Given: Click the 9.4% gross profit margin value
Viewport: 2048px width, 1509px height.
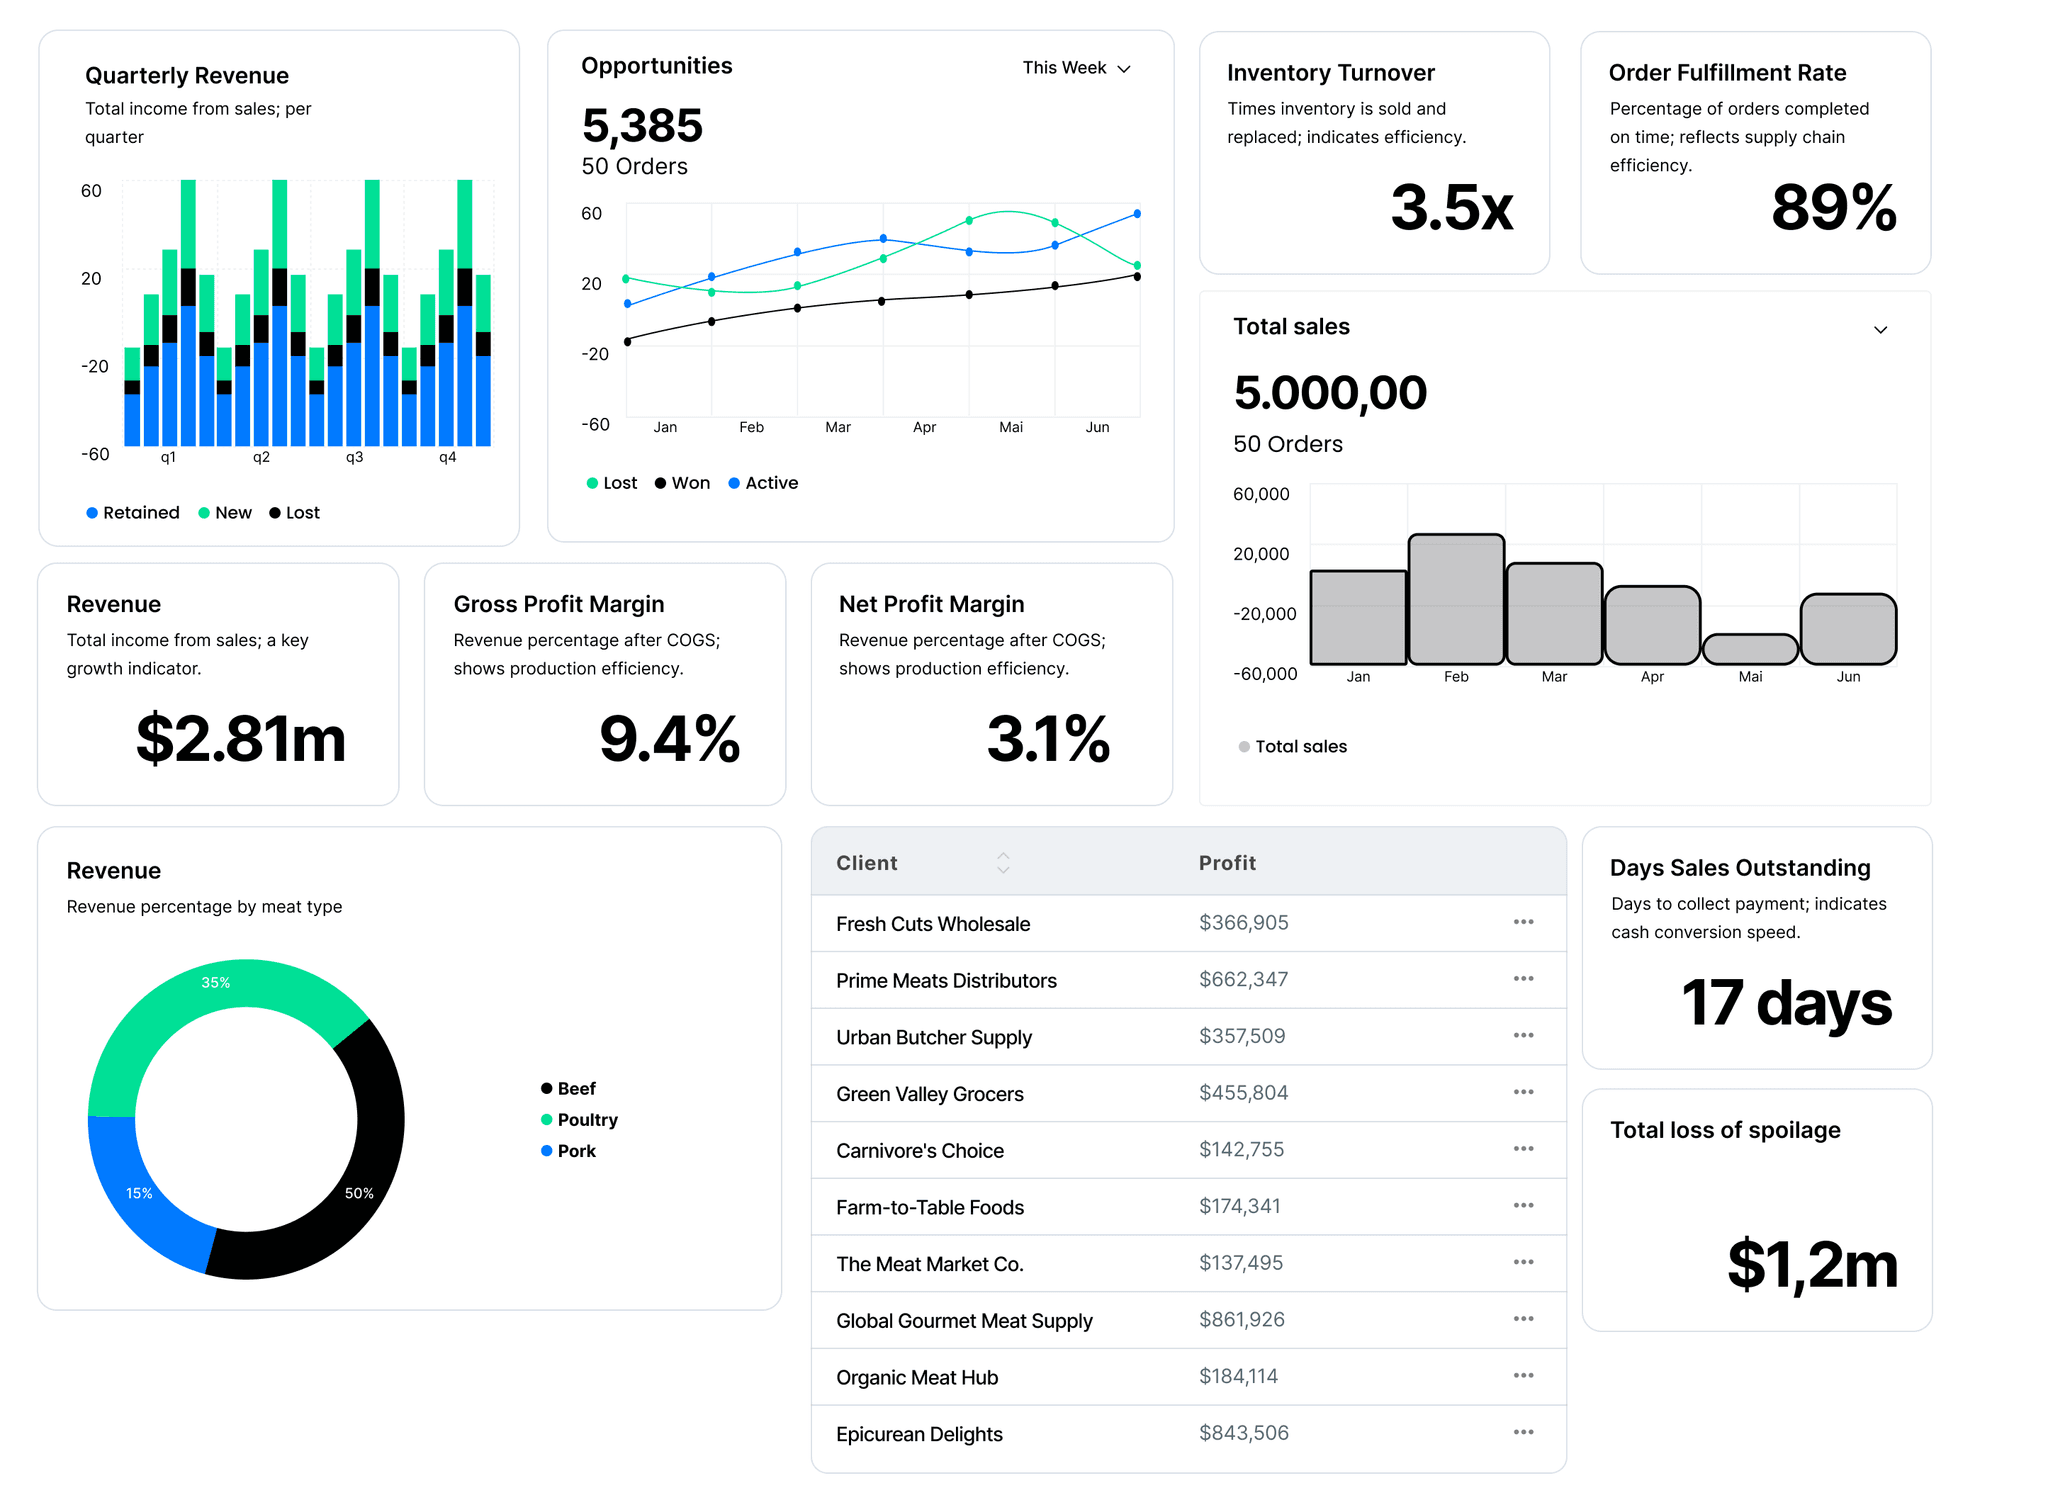Looking at the screenshot, I should coord(669,739).
